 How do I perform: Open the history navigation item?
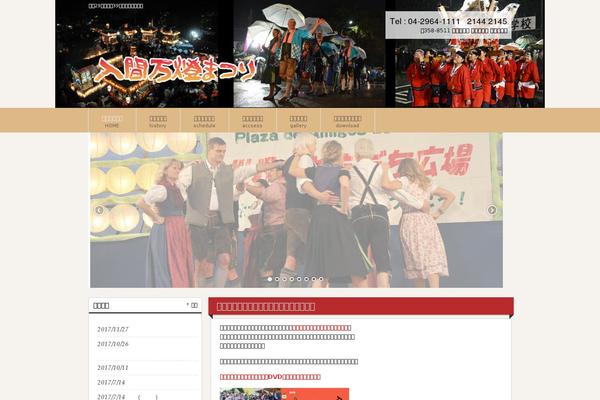point(158,121)
